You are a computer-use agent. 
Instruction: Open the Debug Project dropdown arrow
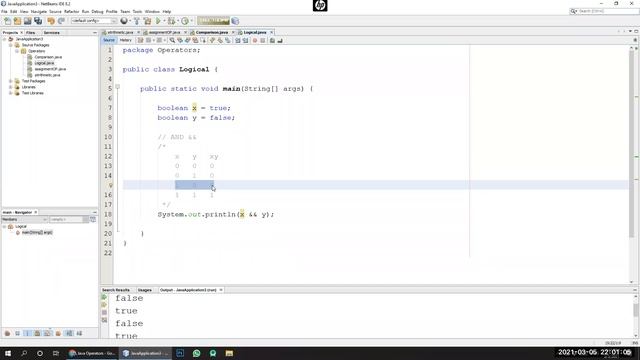[x=178, y=21]
